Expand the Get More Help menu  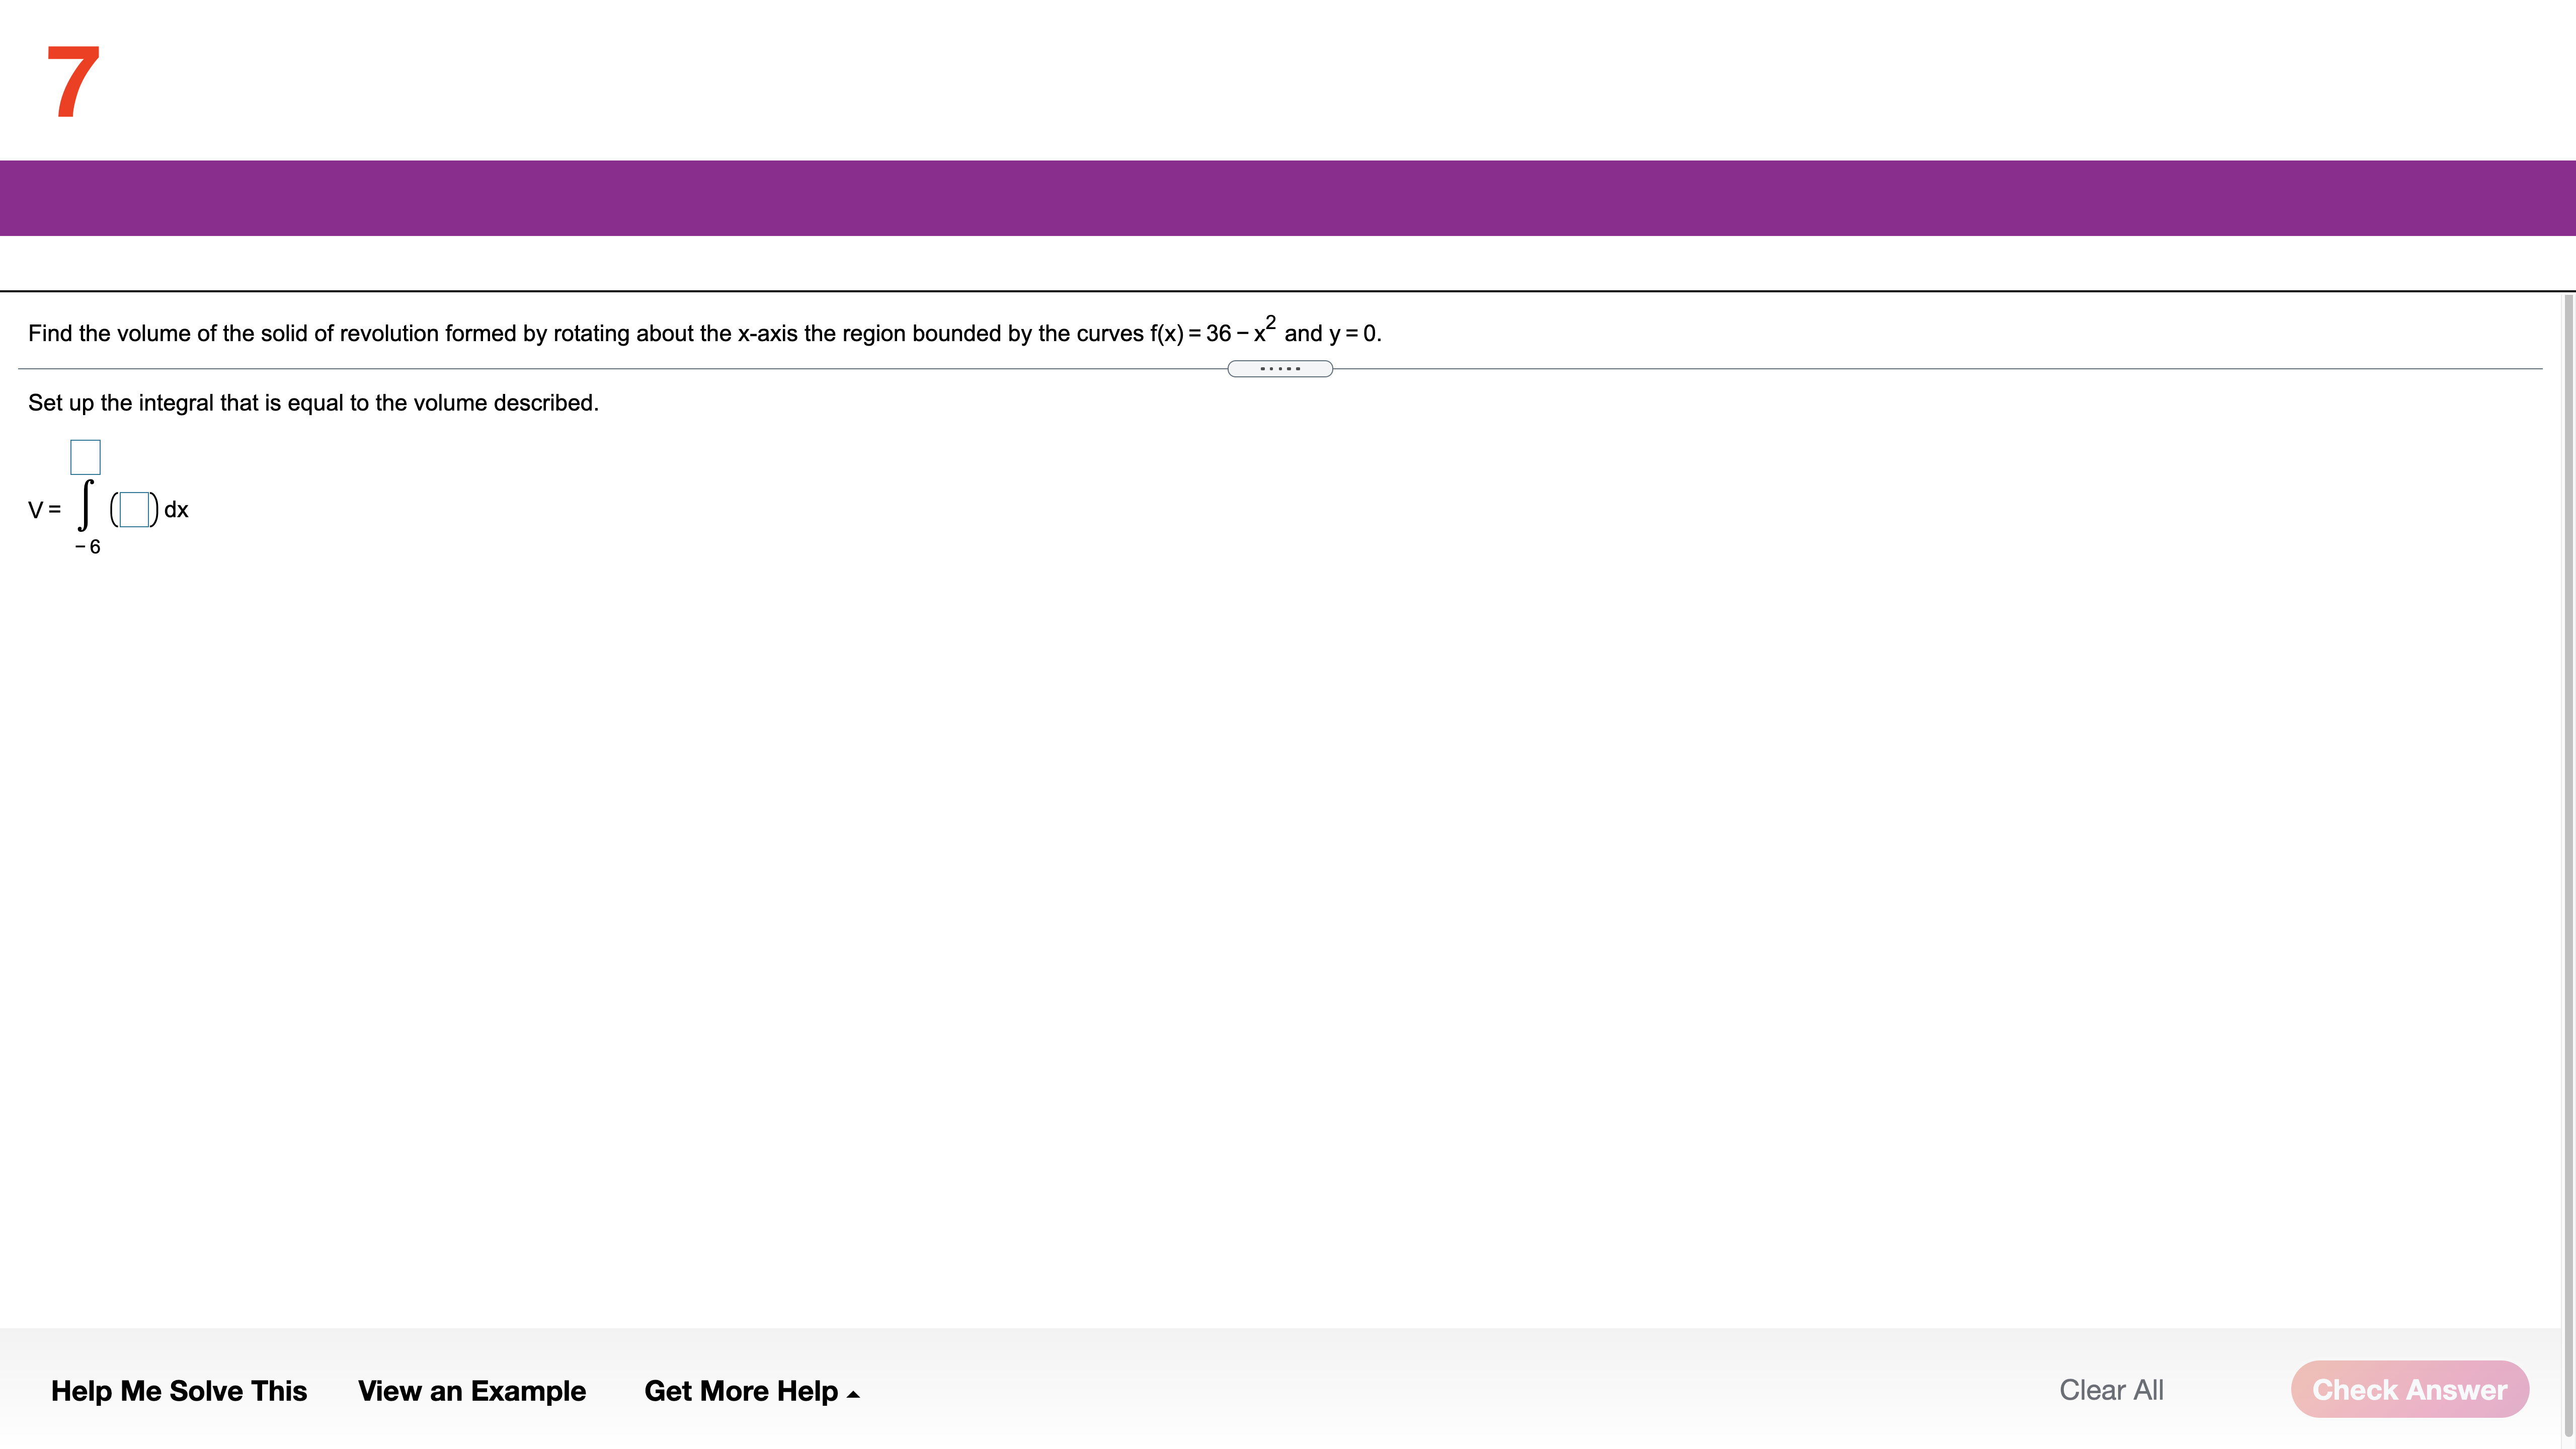741,1391
